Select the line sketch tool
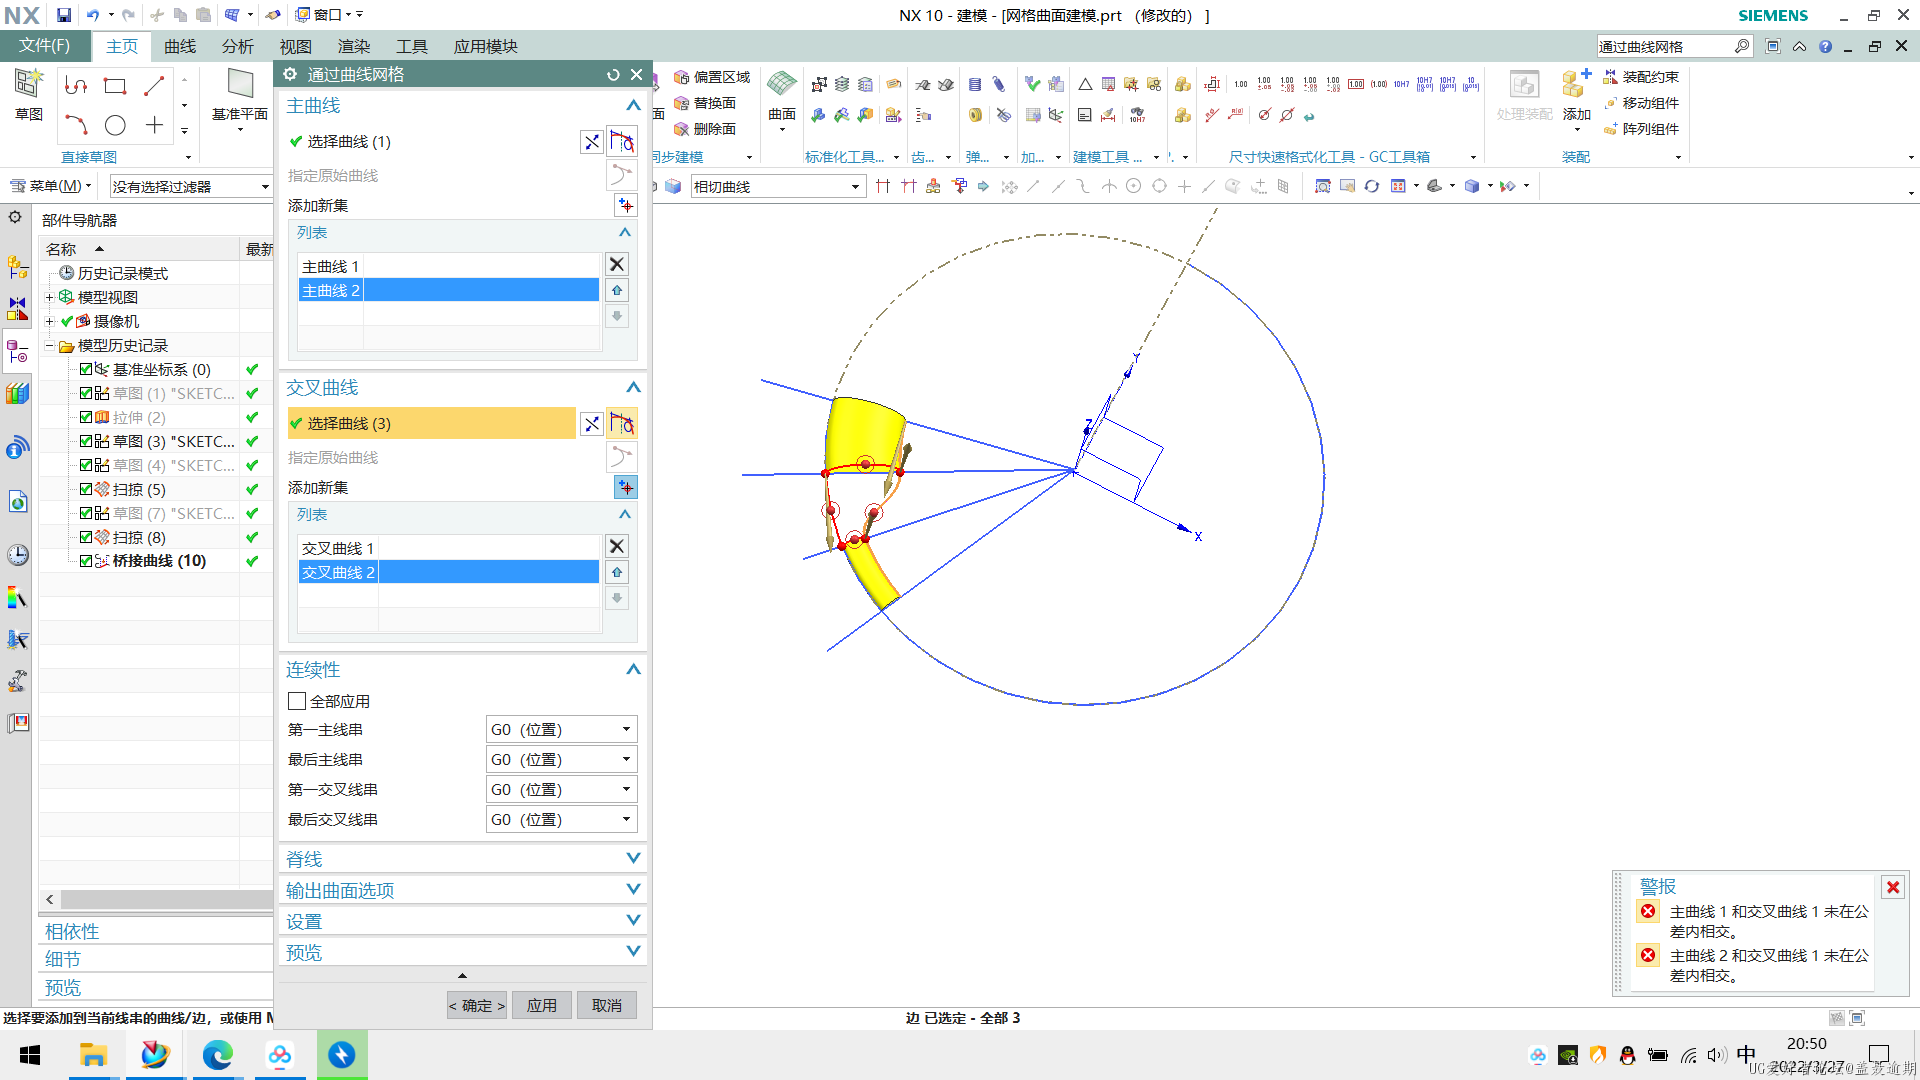This screenshot has width=1920, height=1080. pyautogui.click(x=154, y=86)
